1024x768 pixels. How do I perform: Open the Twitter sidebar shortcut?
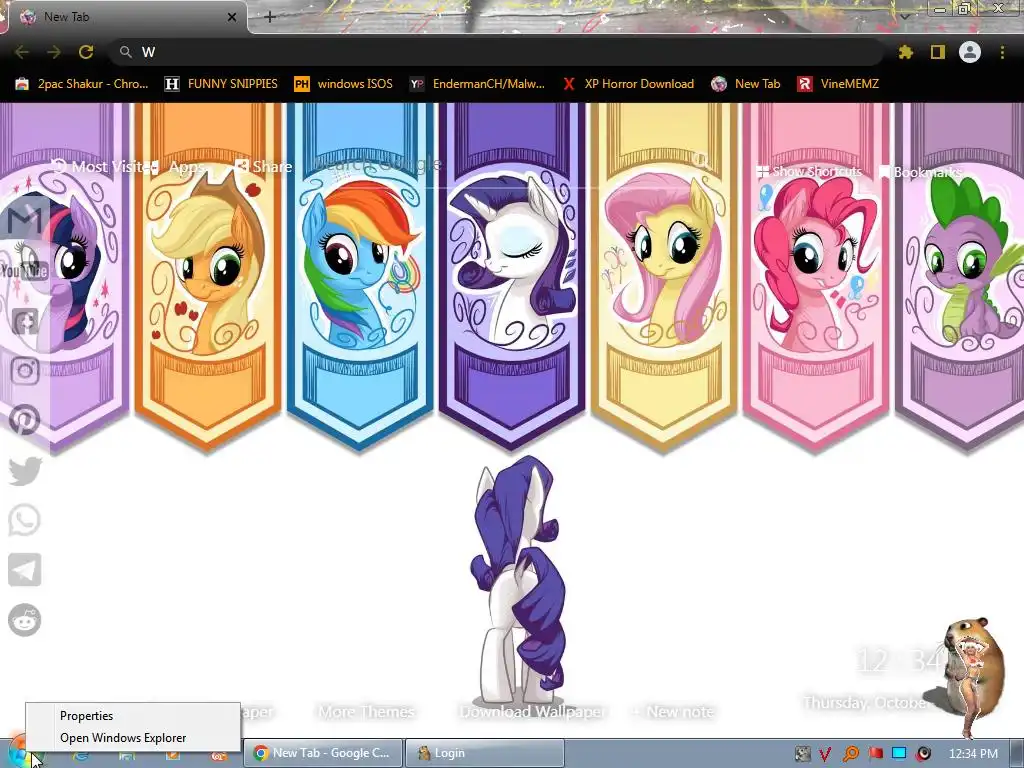coord(25,470)
